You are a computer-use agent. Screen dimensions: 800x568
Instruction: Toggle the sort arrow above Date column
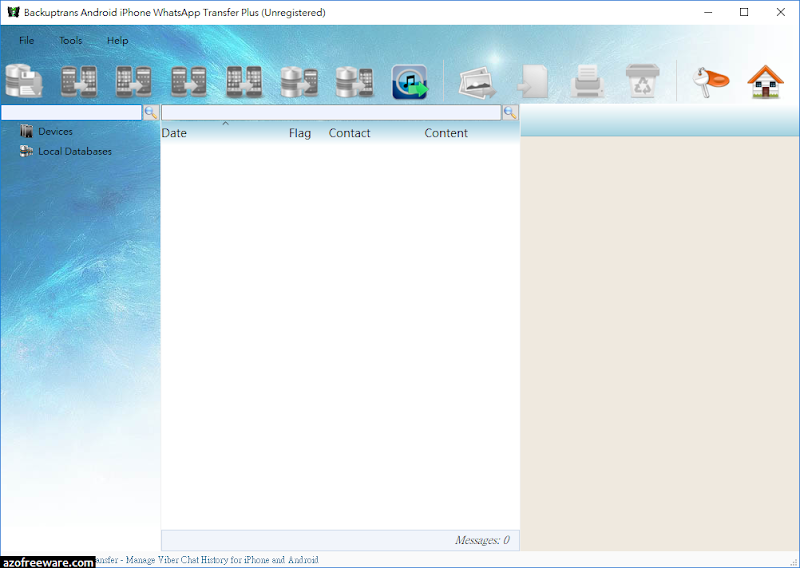tap(226, 123)
